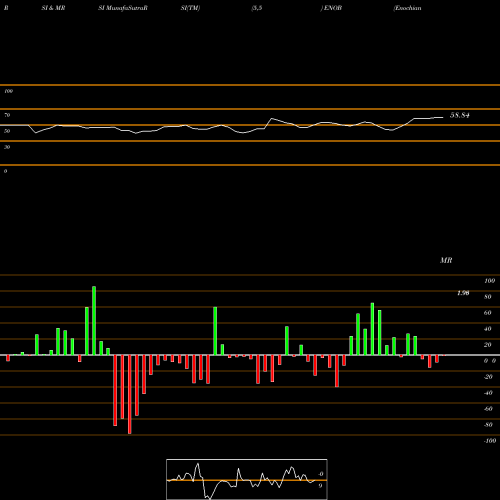Click the RSI 70 level label

(7, 115)
